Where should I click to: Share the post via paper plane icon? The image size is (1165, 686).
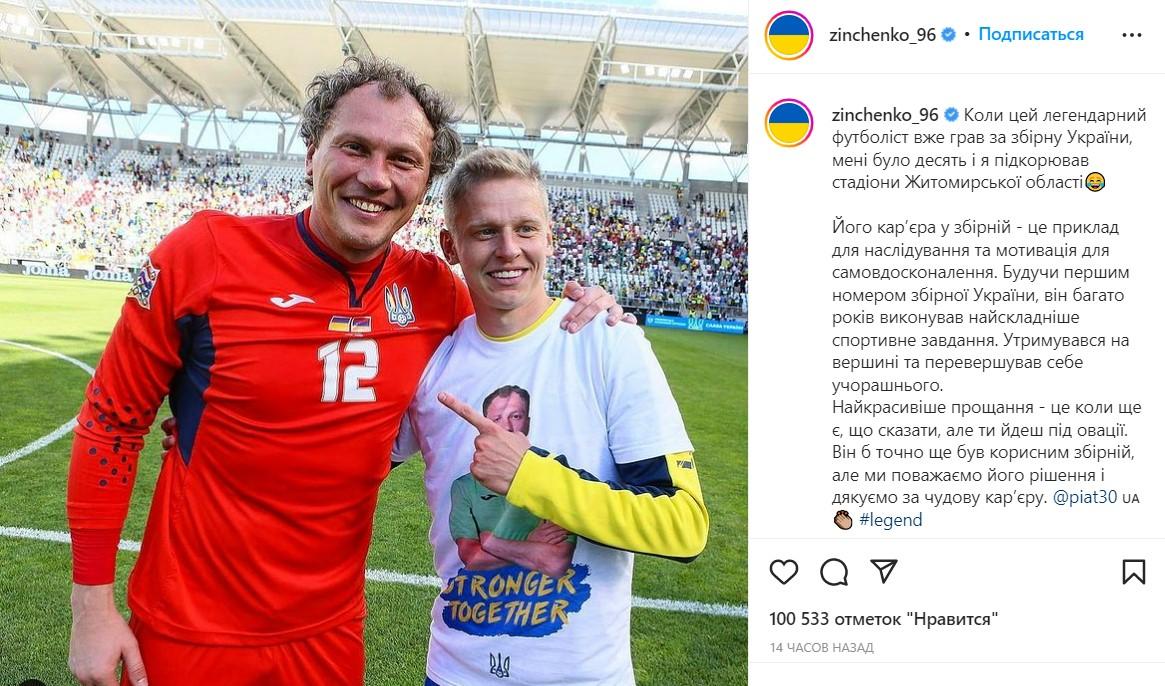point(883,571)
